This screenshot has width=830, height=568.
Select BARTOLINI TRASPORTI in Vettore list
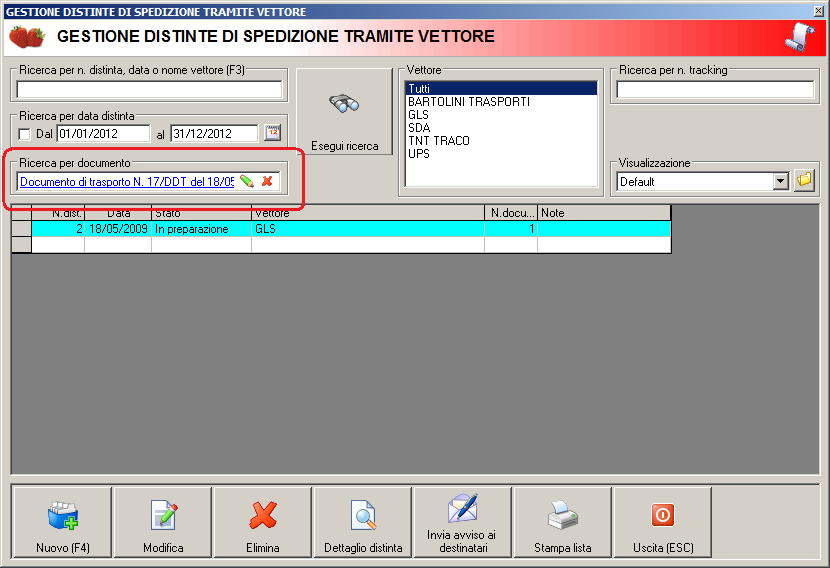point(501,102)
